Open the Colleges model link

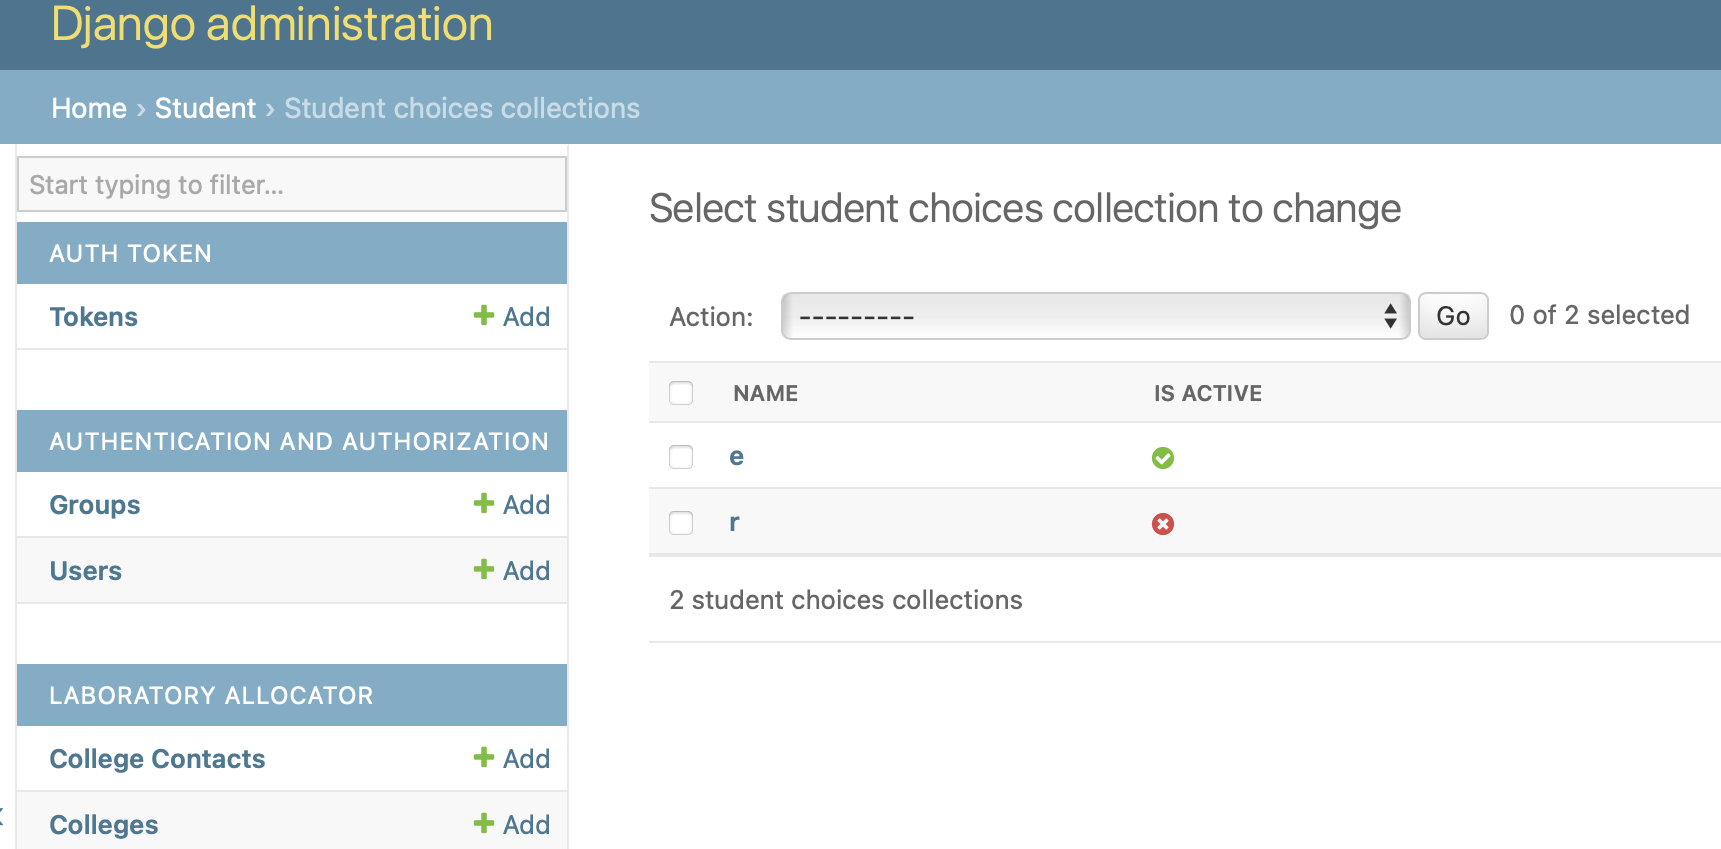click(104, 825)
